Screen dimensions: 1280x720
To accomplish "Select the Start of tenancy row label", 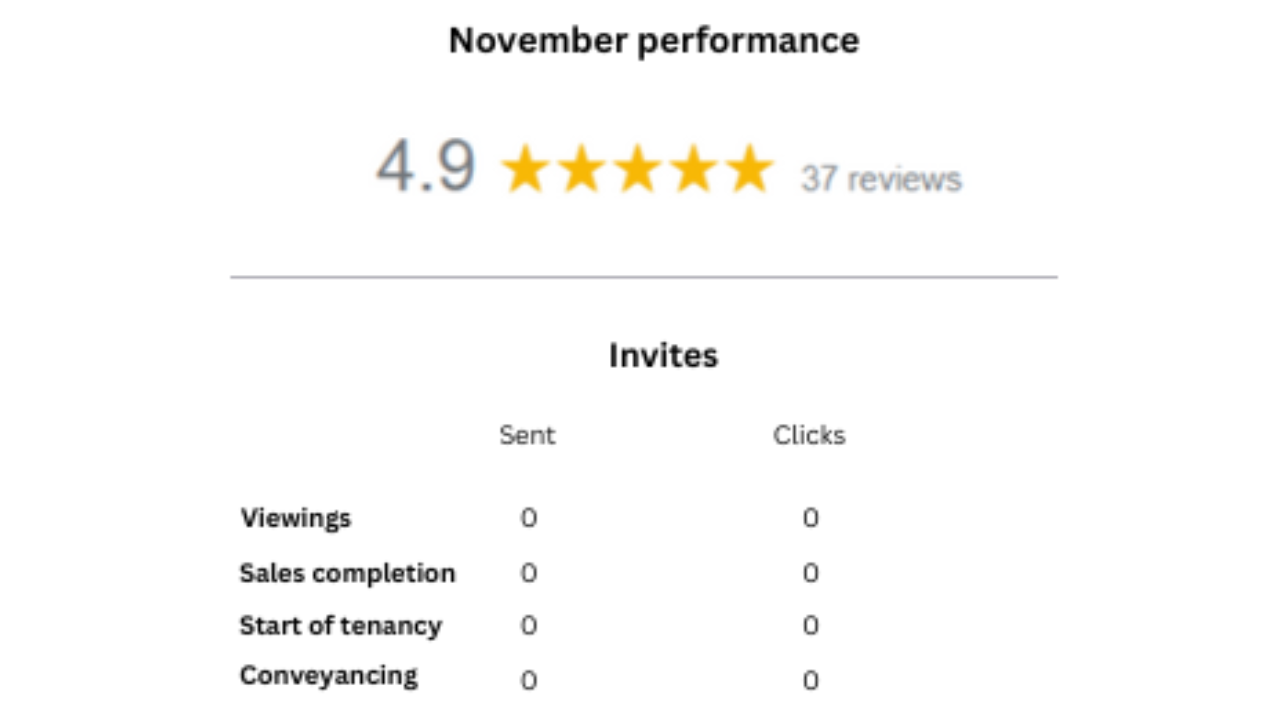I will [340, 626].
